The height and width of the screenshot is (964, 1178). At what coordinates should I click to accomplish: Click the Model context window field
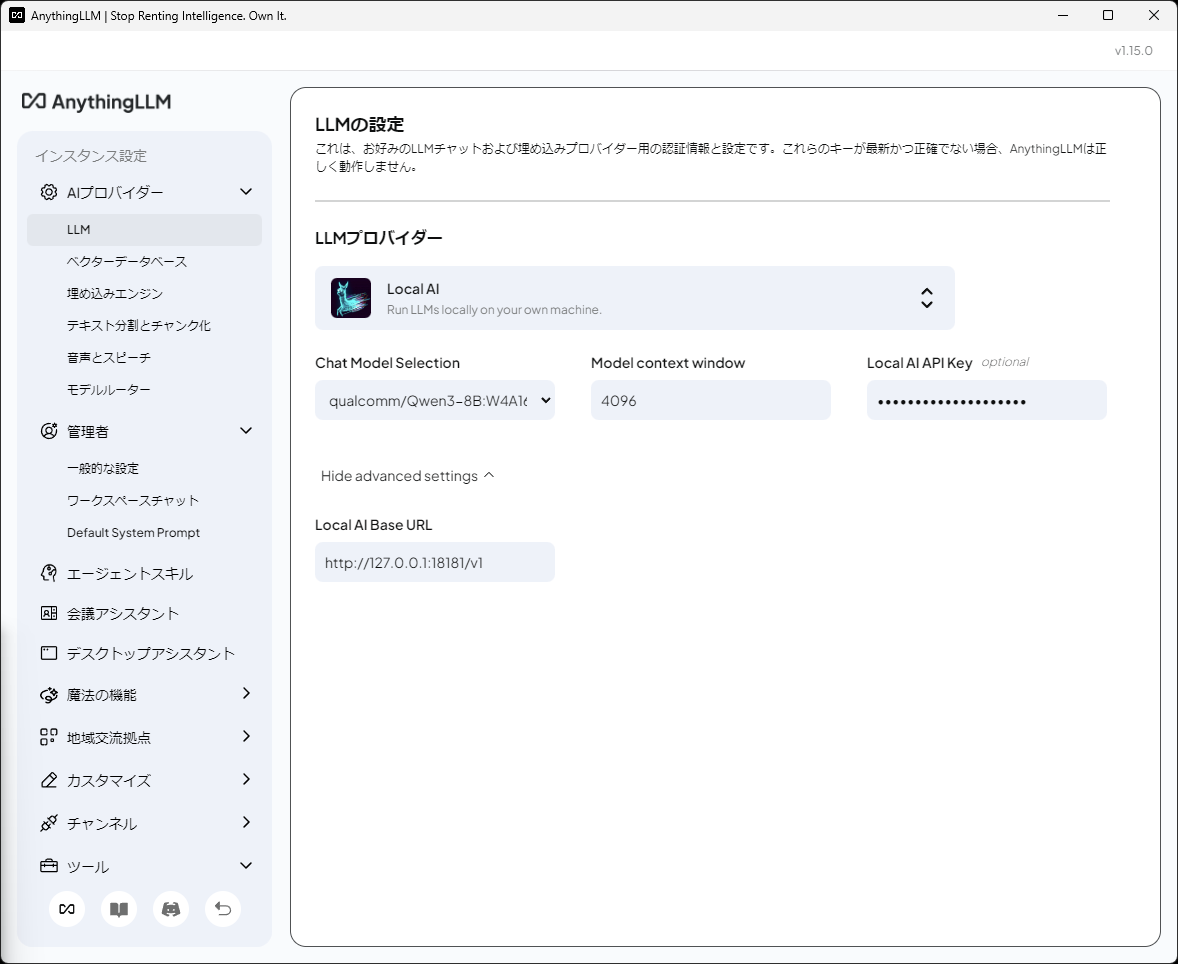[x=710, y=400]
